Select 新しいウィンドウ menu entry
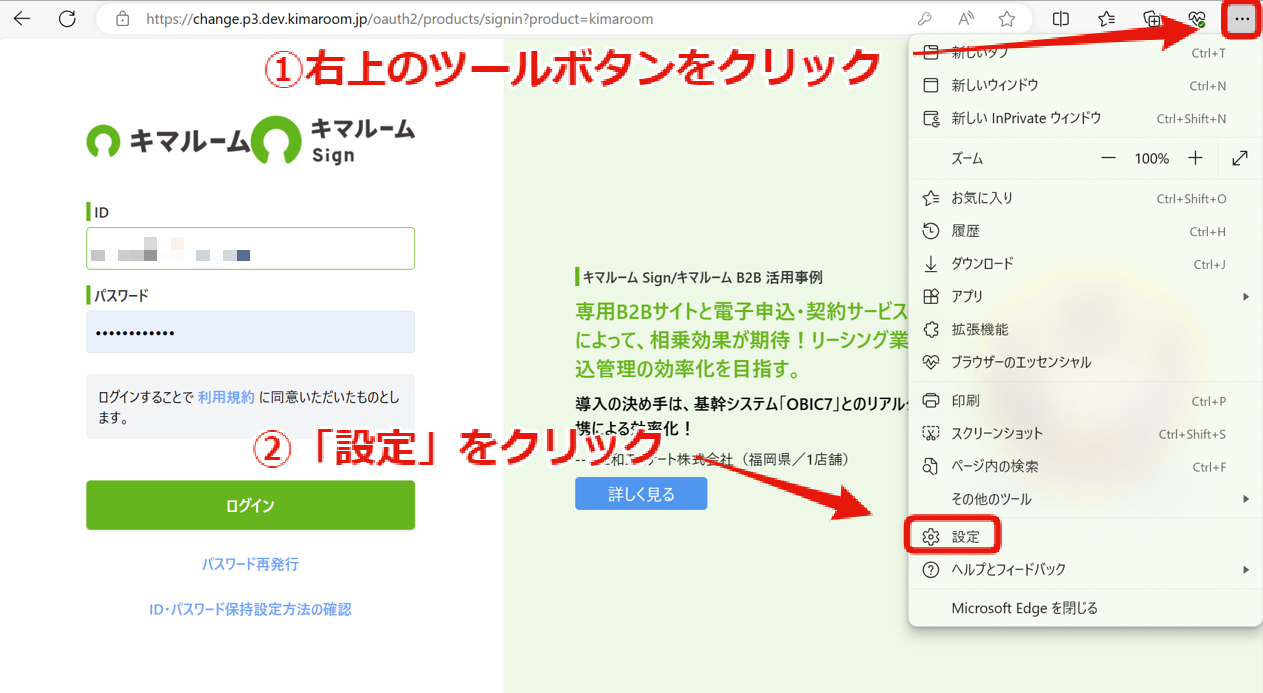Image resolution: width=1263 pixels, height=693 pixels. point(1085,86)
